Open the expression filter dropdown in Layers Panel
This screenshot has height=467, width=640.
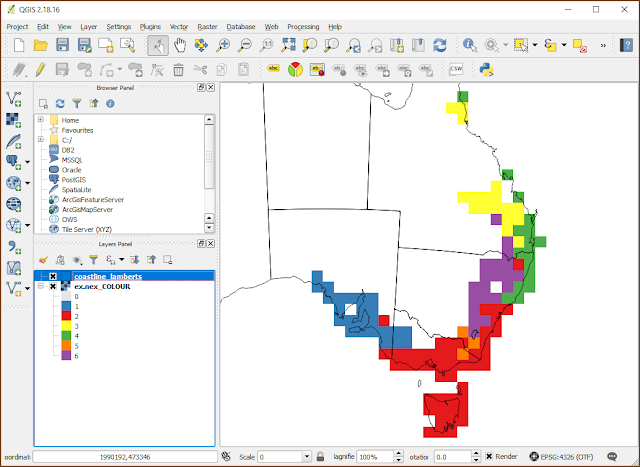coord(121,260)
